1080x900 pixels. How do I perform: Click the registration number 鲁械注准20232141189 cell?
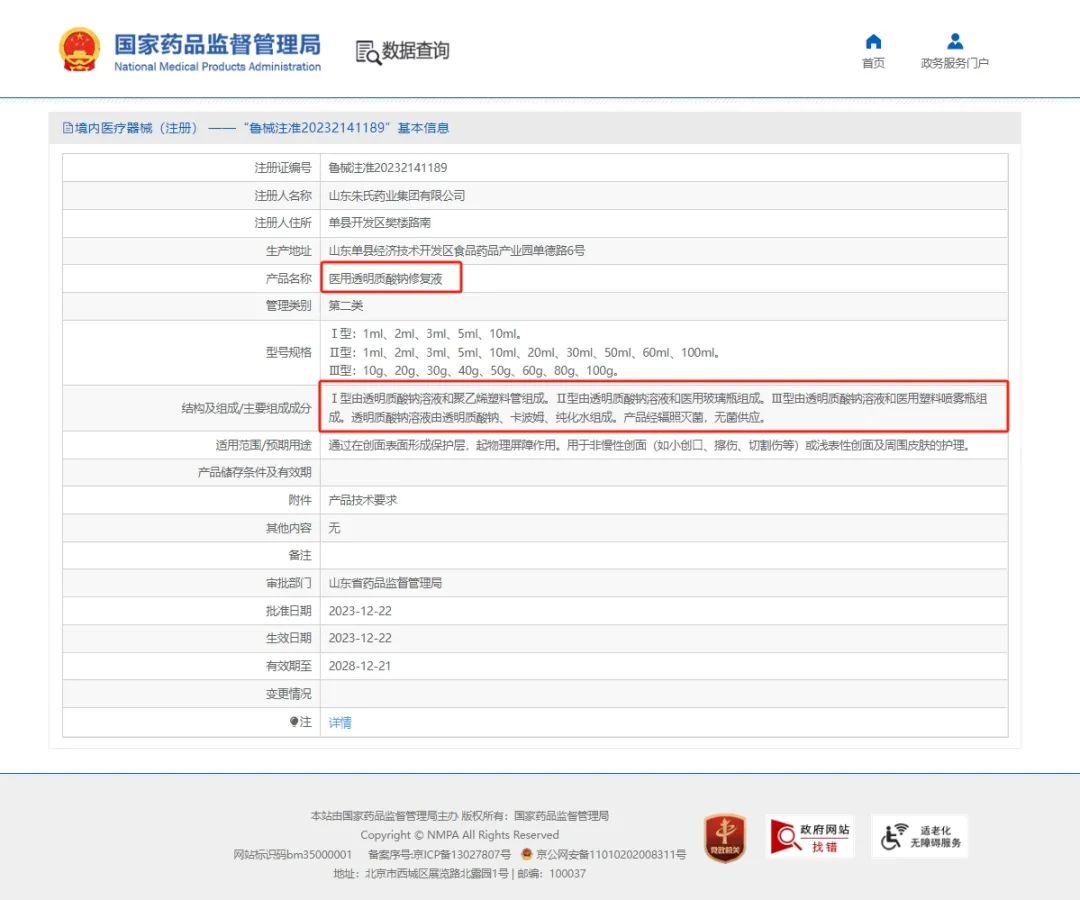tap(388, 168)
